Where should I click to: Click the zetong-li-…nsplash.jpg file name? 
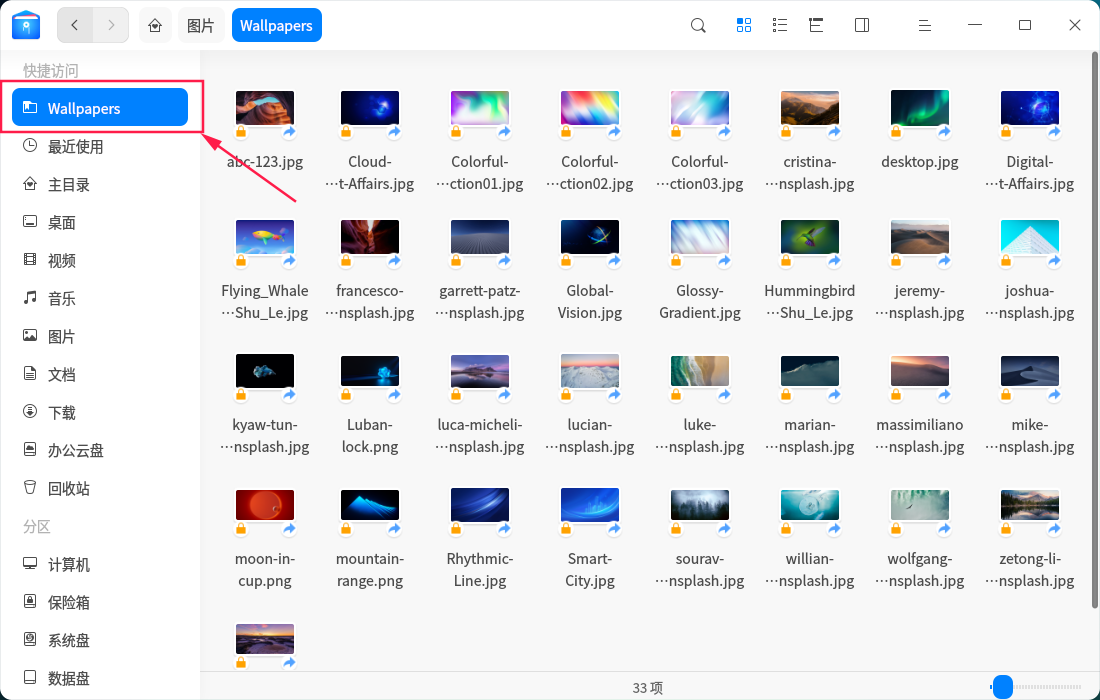pyautogui.click(x=1030, y=570)
